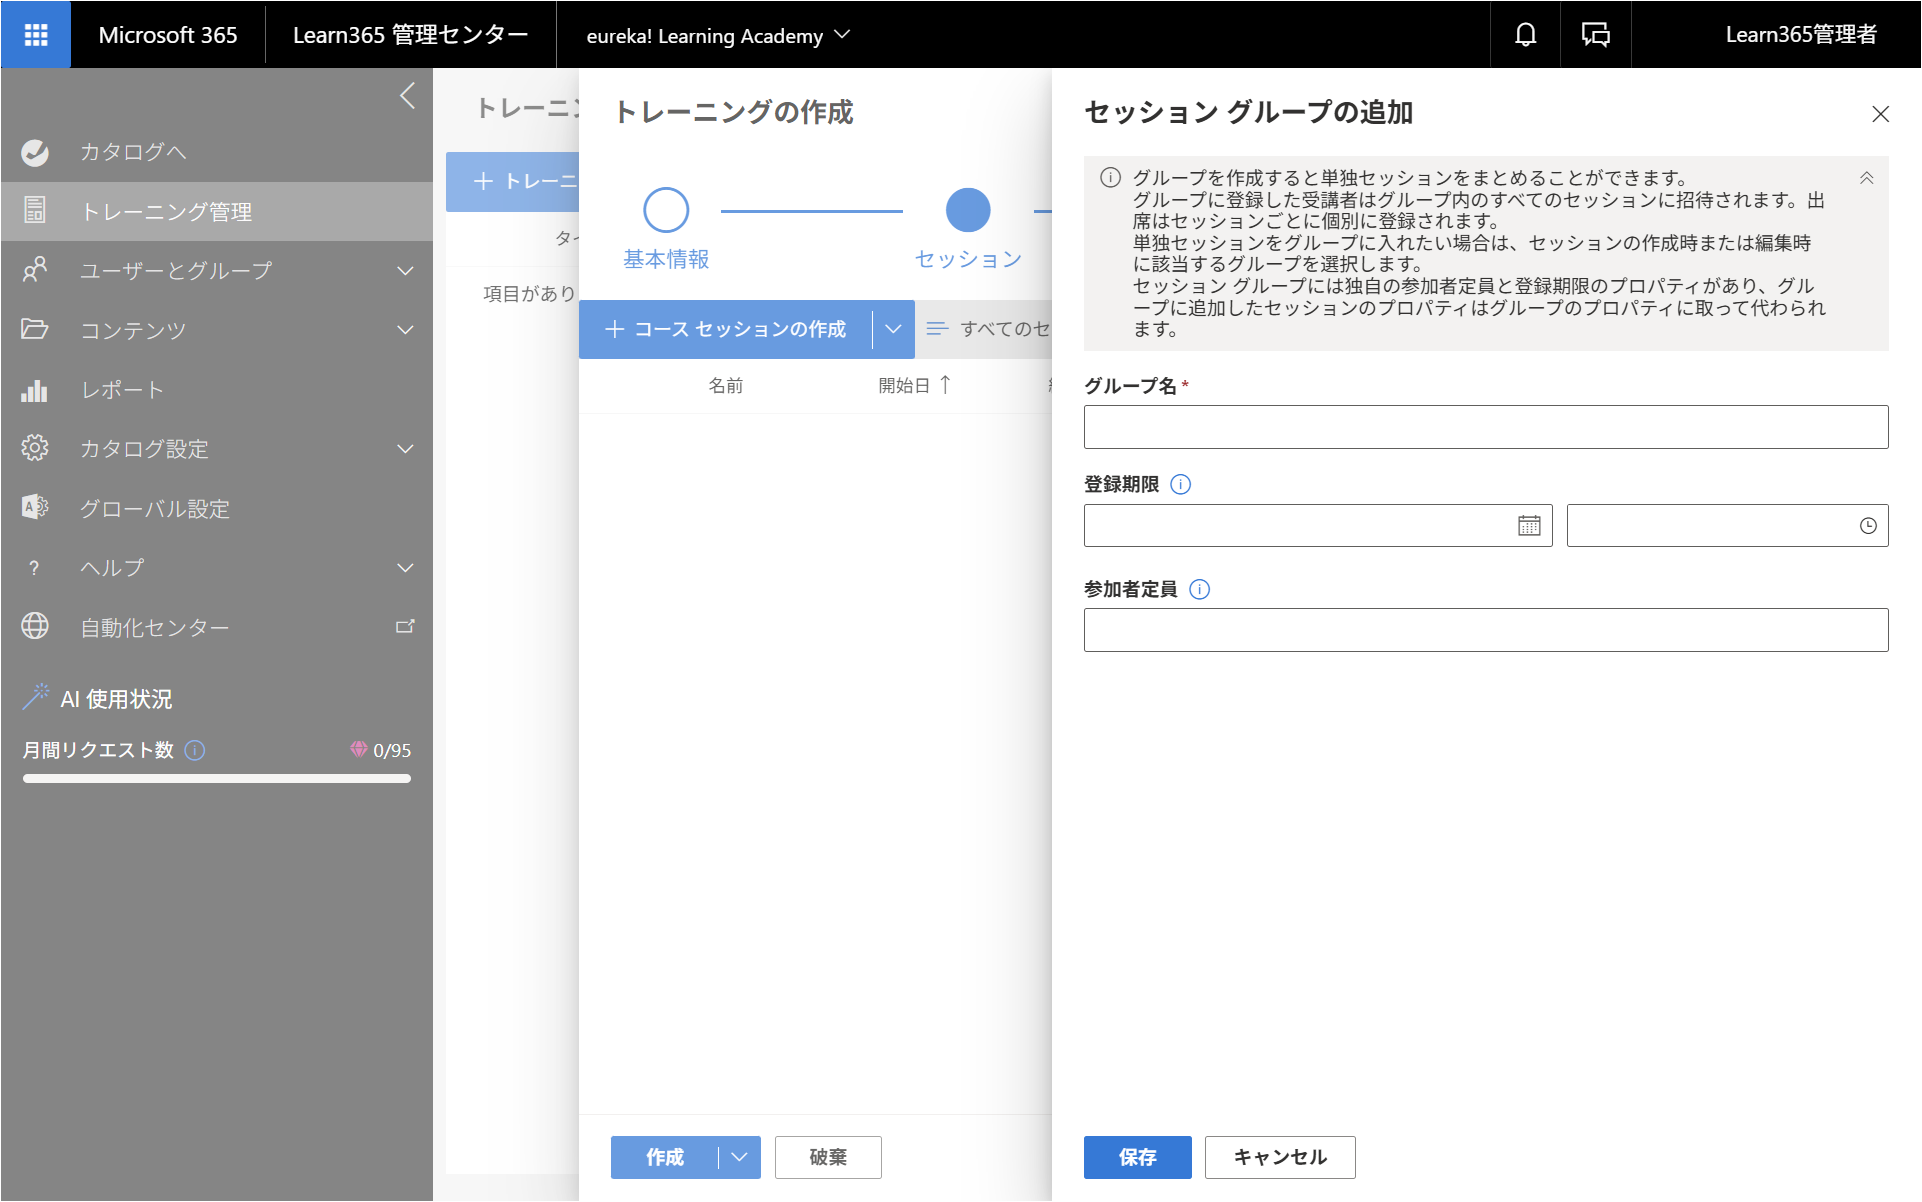
Task: Collapse the left sidebar navigation arrow
Action: pos(407,96)
